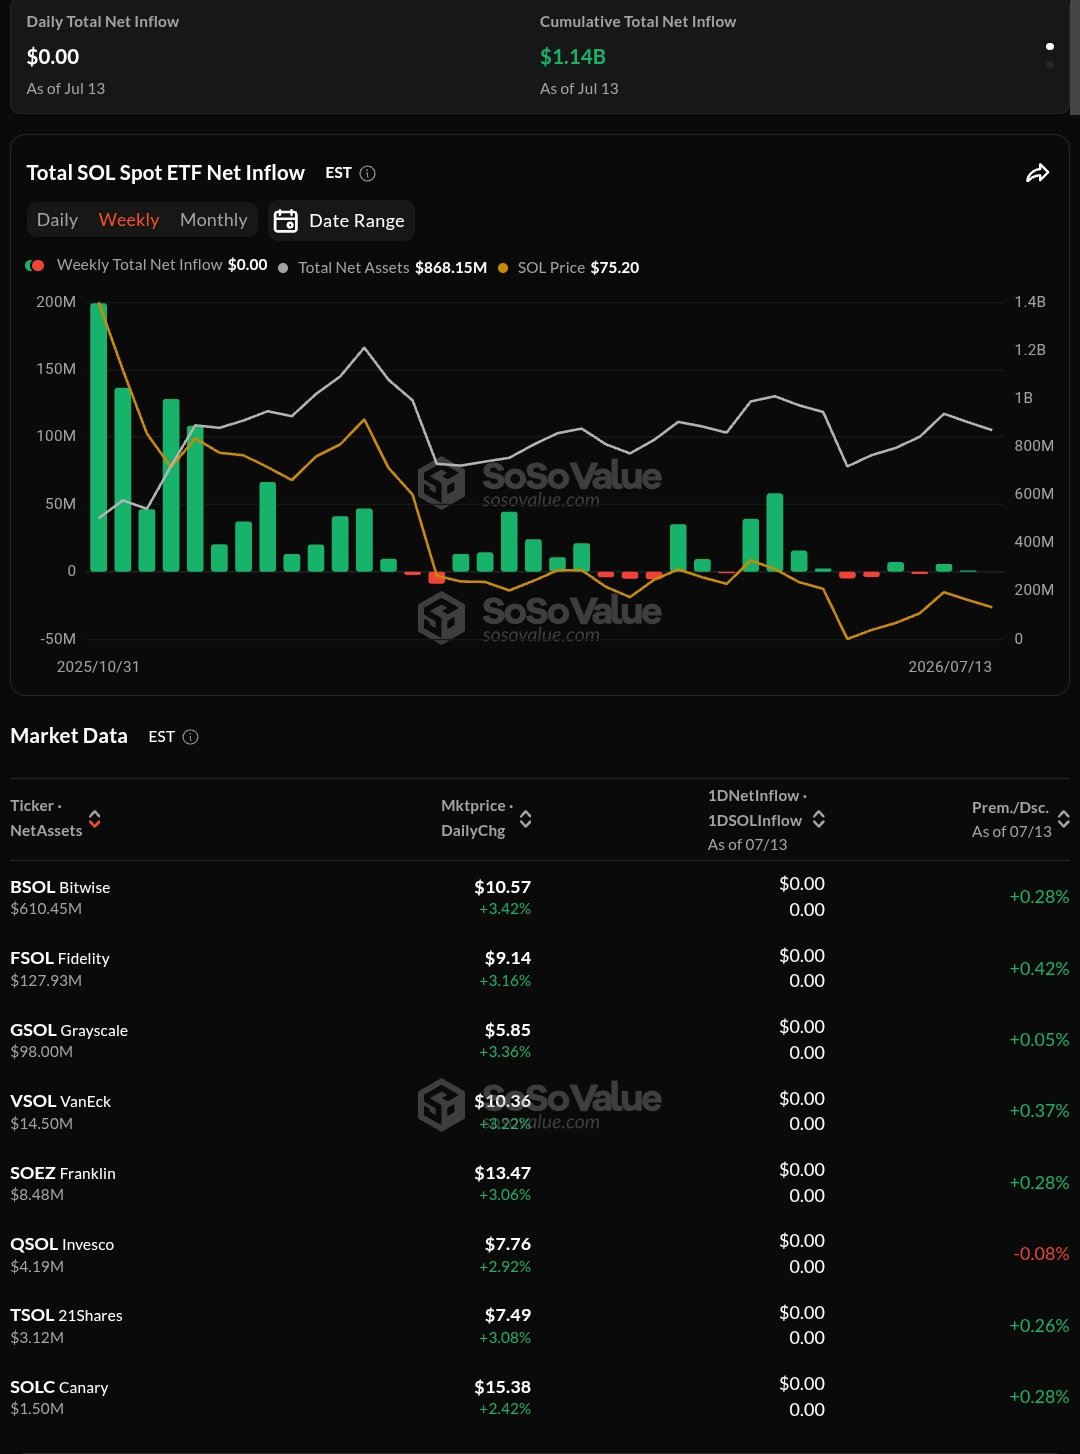Viewport: 1080px width, 1454px height.
Task: Click TSOL daily change +3.08%
Action: pos(505,1338)
